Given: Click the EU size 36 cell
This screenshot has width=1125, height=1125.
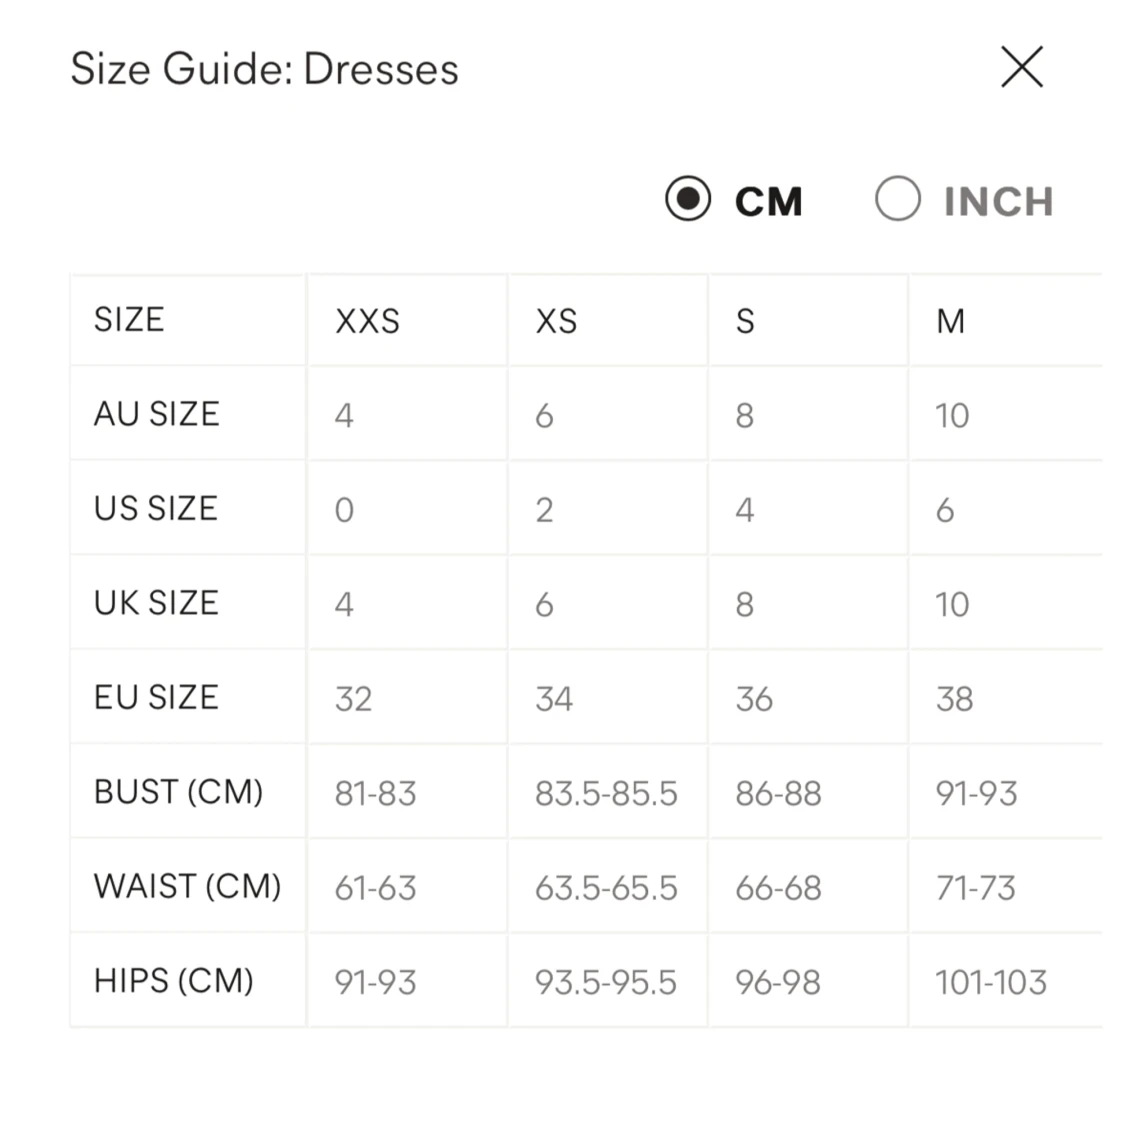Looking at the screenshot, I should coord(754,699).
